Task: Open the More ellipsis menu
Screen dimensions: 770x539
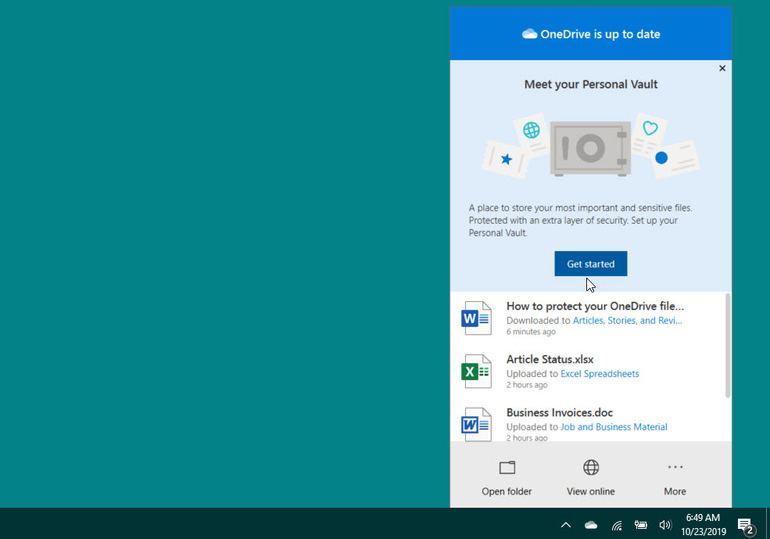Action: pos(675,467)
